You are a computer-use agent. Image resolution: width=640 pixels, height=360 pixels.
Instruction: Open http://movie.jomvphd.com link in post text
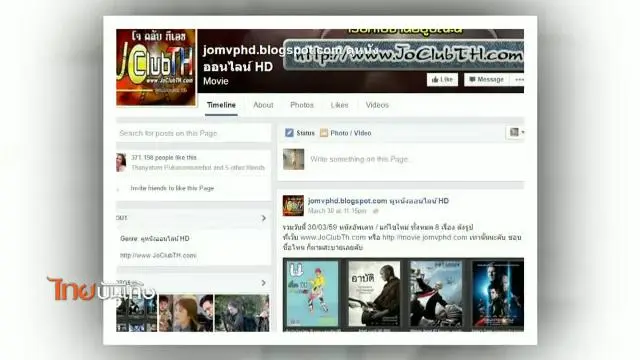(424, 237)
